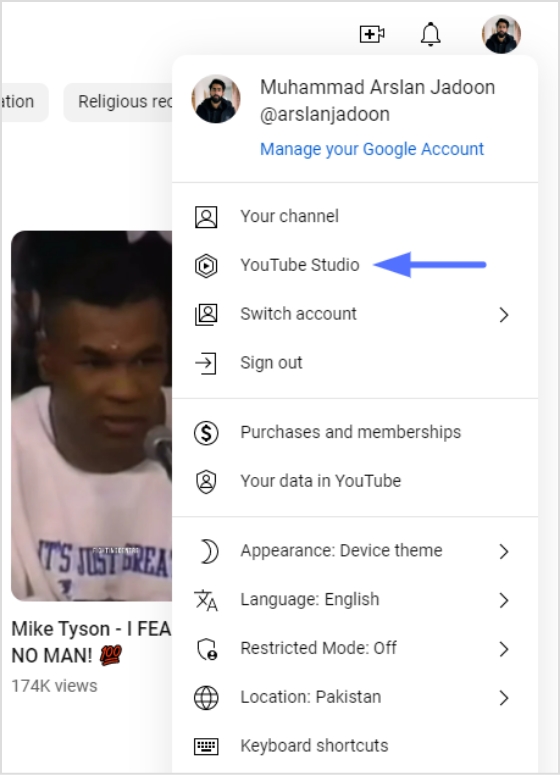This screenshot has height=775, width=560.
Task: Select Your channel menu entry
Action: pyautogui.click(x=355, y=216)
